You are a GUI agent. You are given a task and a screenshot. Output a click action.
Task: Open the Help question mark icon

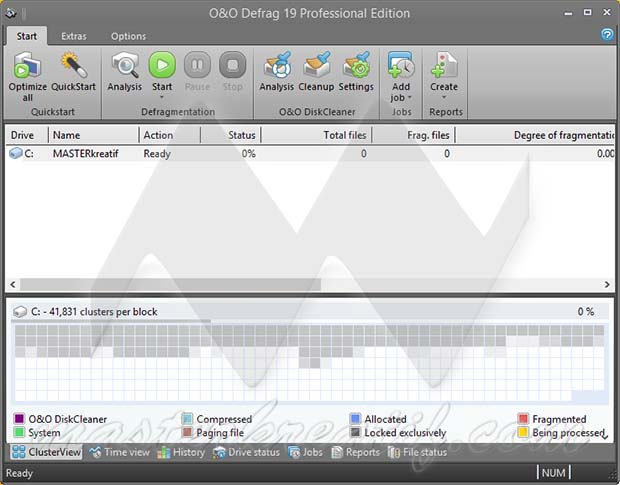[607, 34]
